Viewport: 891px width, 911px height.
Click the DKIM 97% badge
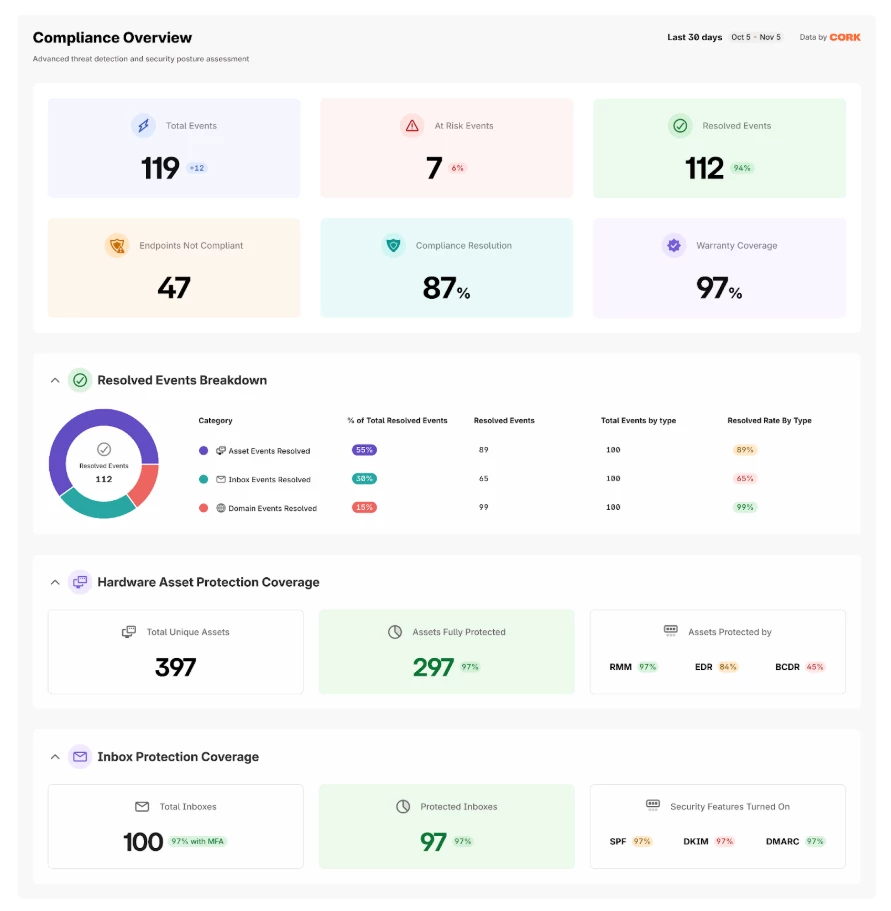point(724,841)
